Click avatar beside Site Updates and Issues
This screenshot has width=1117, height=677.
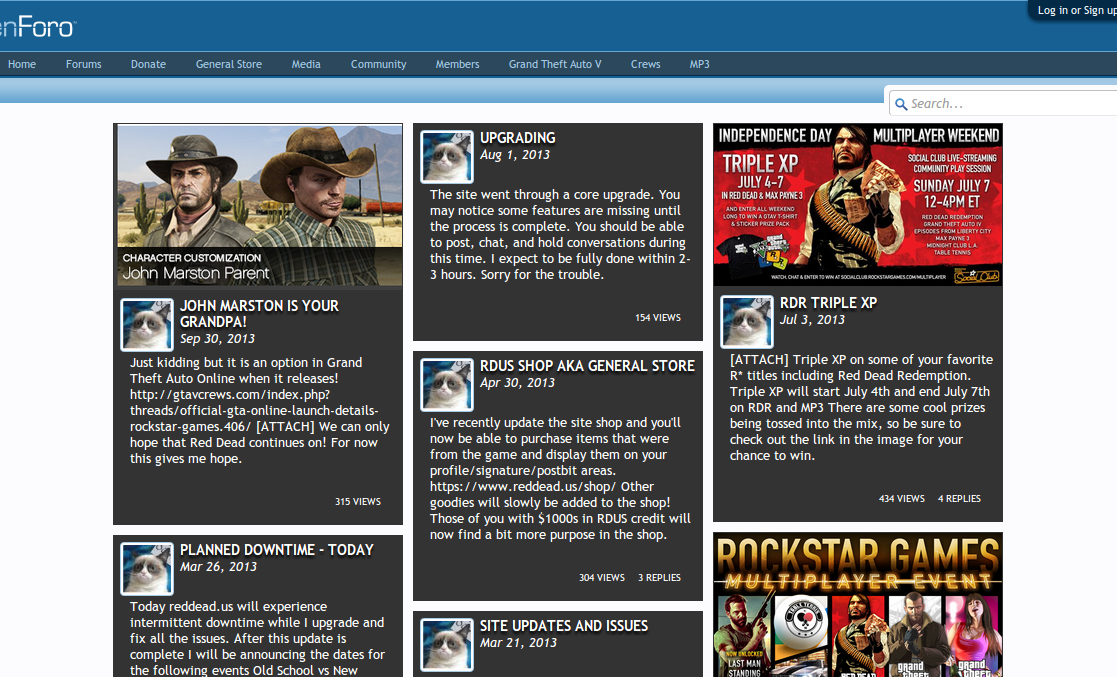pos(447,644)
